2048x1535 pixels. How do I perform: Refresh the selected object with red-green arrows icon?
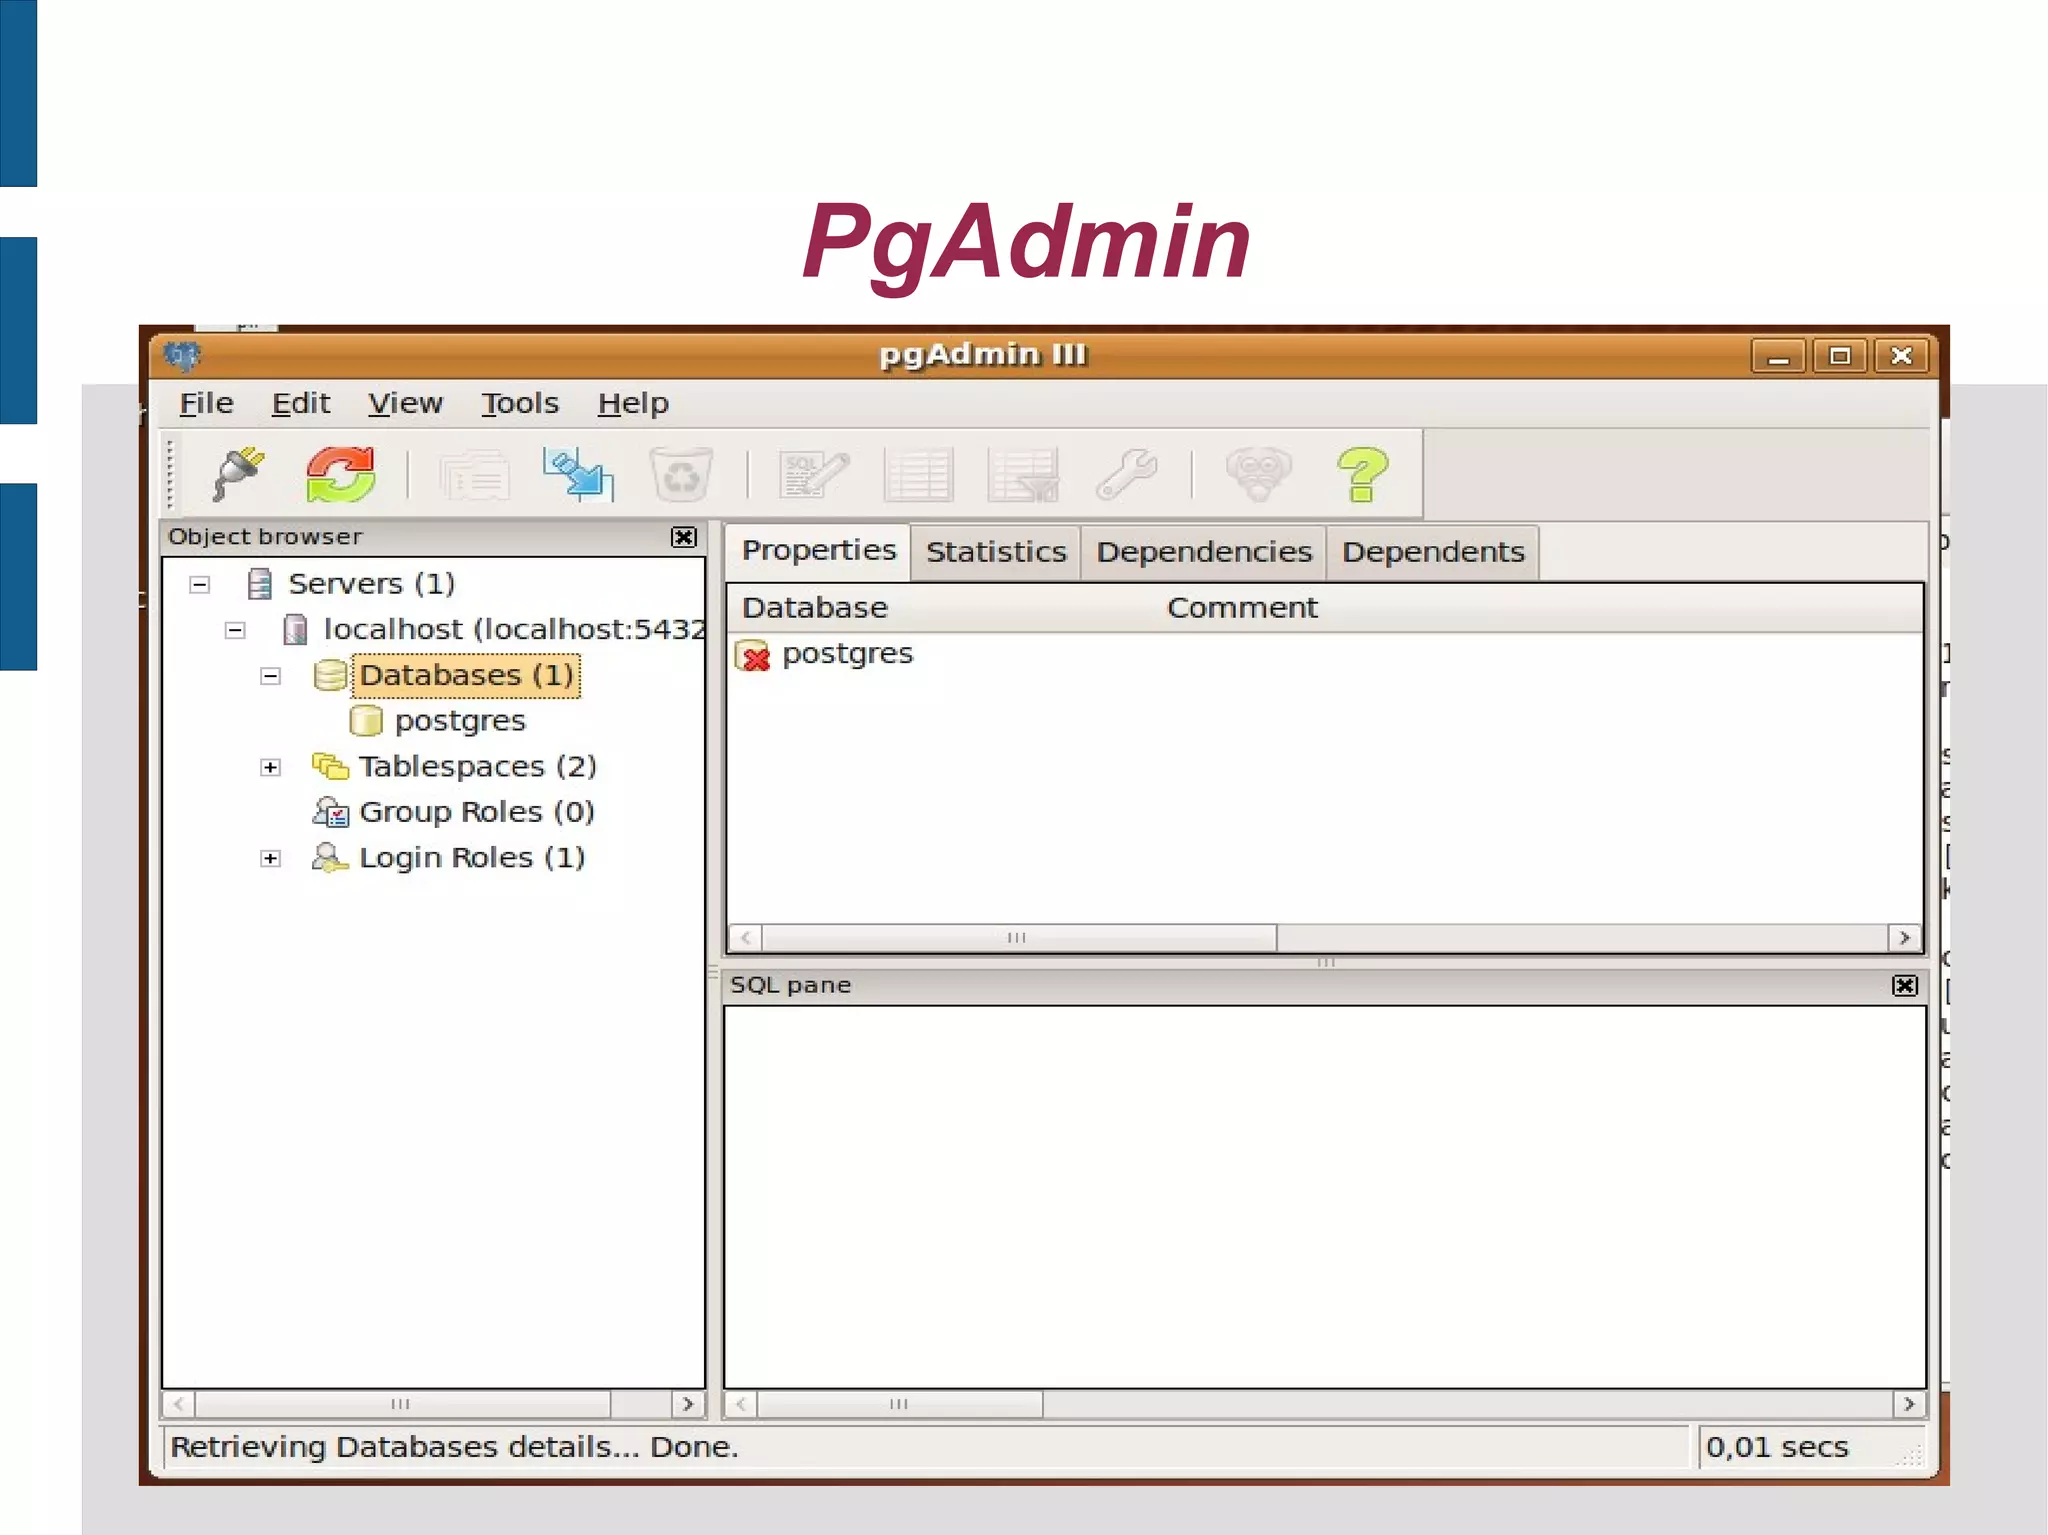click(x=341, y=474)
